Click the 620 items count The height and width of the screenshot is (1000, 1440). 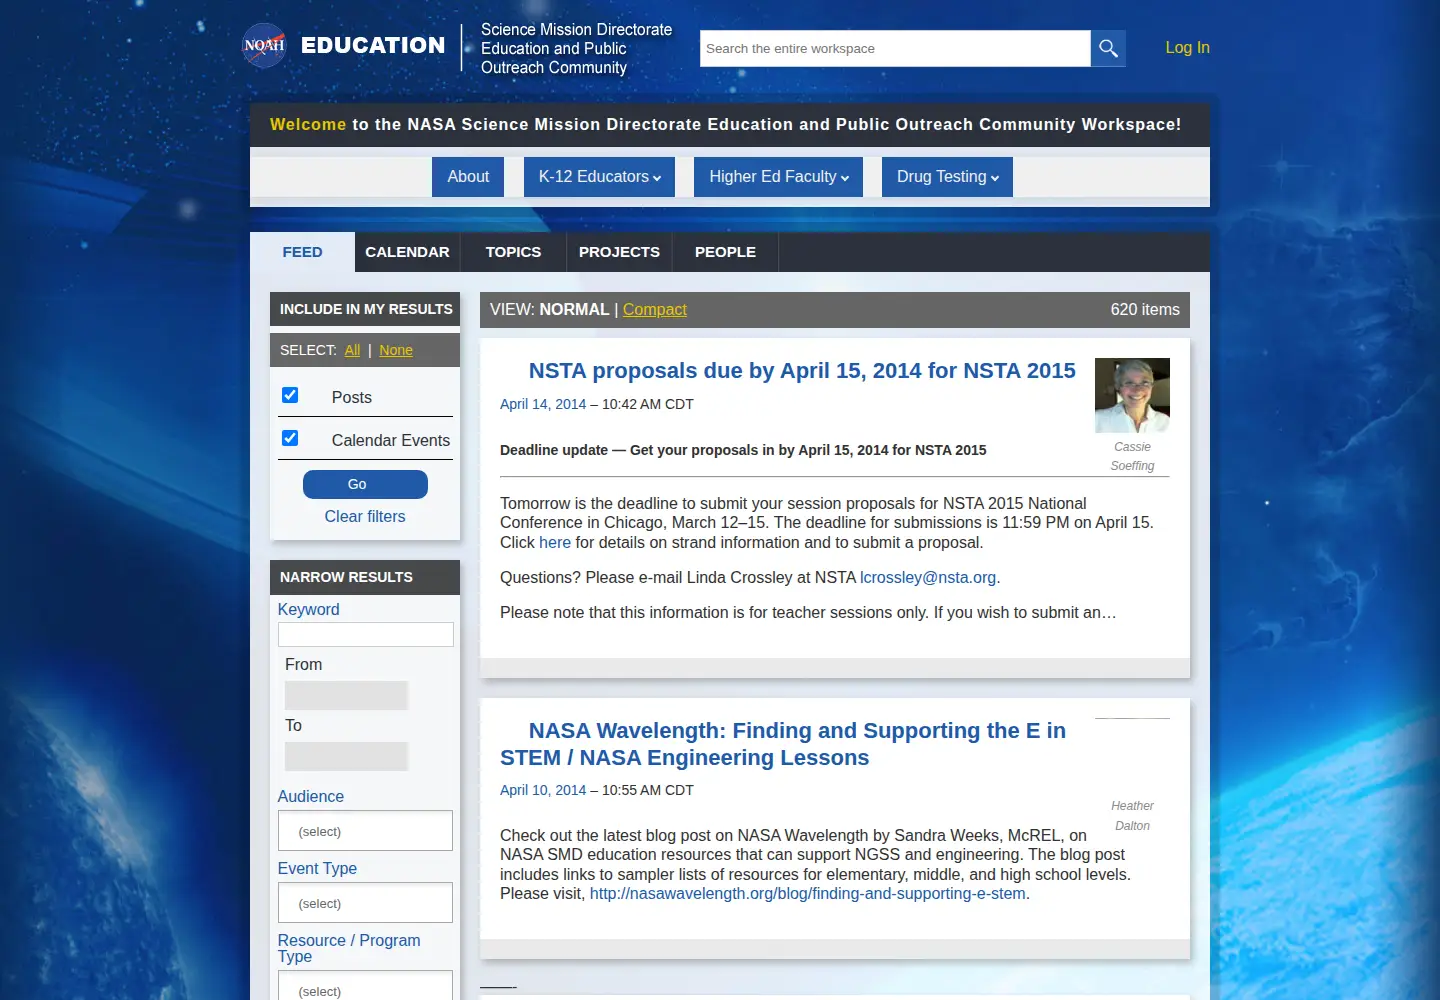1145,309
